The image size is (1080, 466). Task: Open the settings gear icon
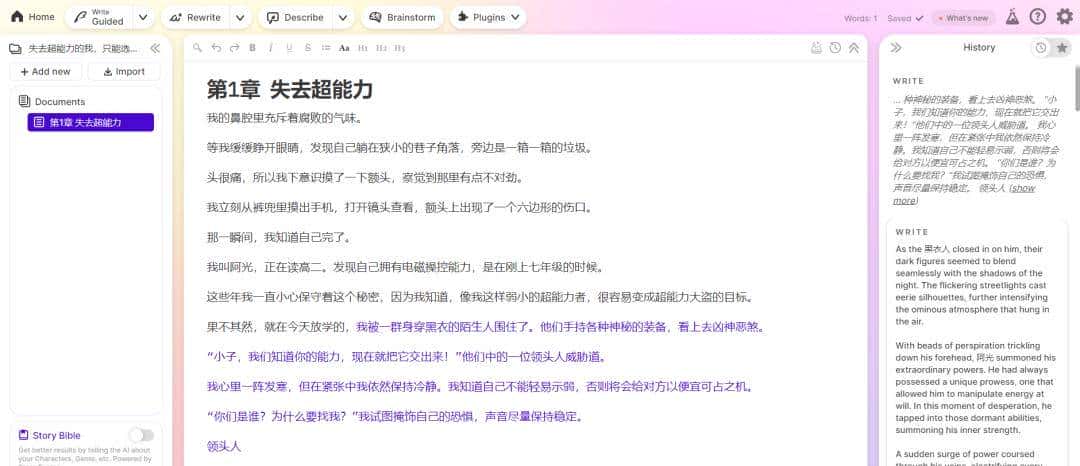click(1064, 17)
